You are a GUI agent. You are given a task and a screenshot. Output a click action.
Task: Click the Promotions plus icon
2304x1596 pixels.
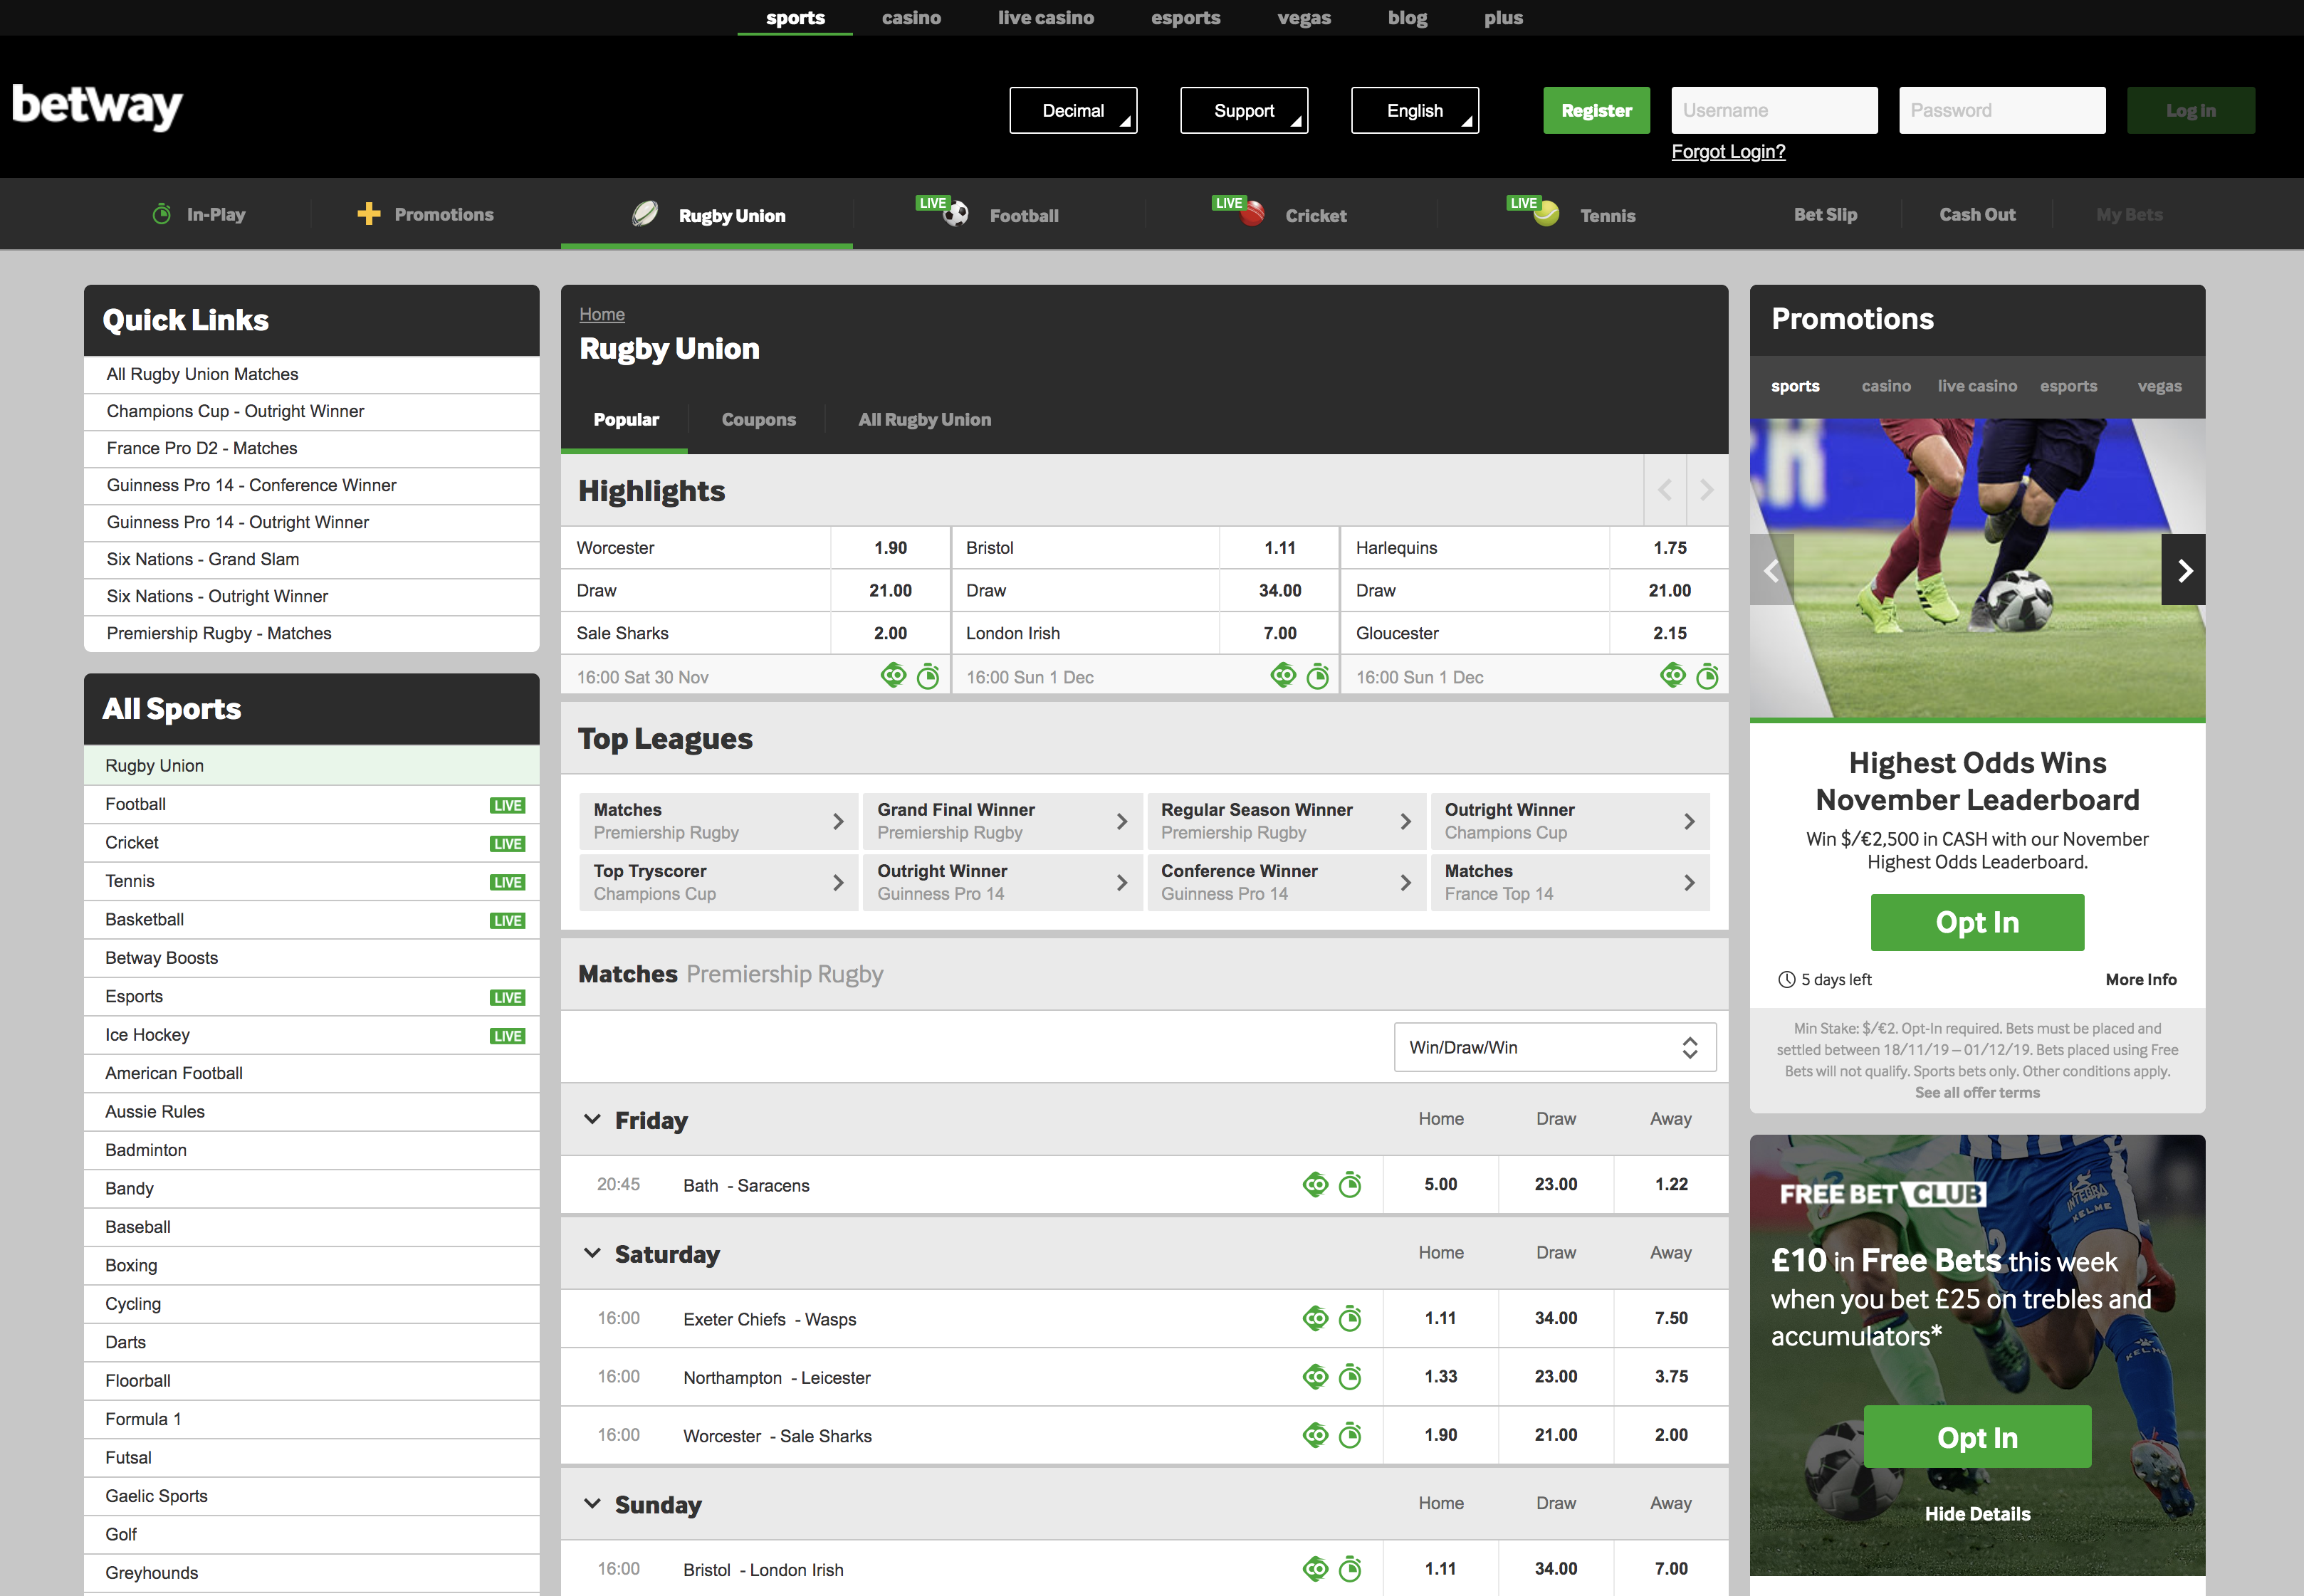pyautogui.click(x=369, y=213)
